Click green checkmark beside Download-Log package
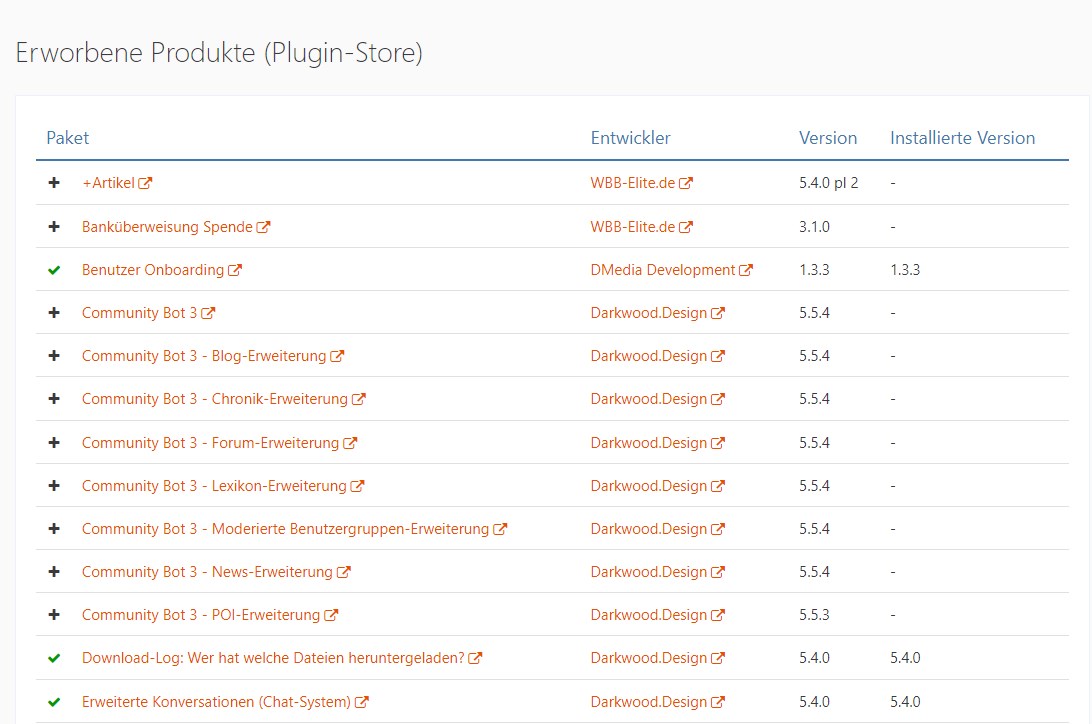 54,658
